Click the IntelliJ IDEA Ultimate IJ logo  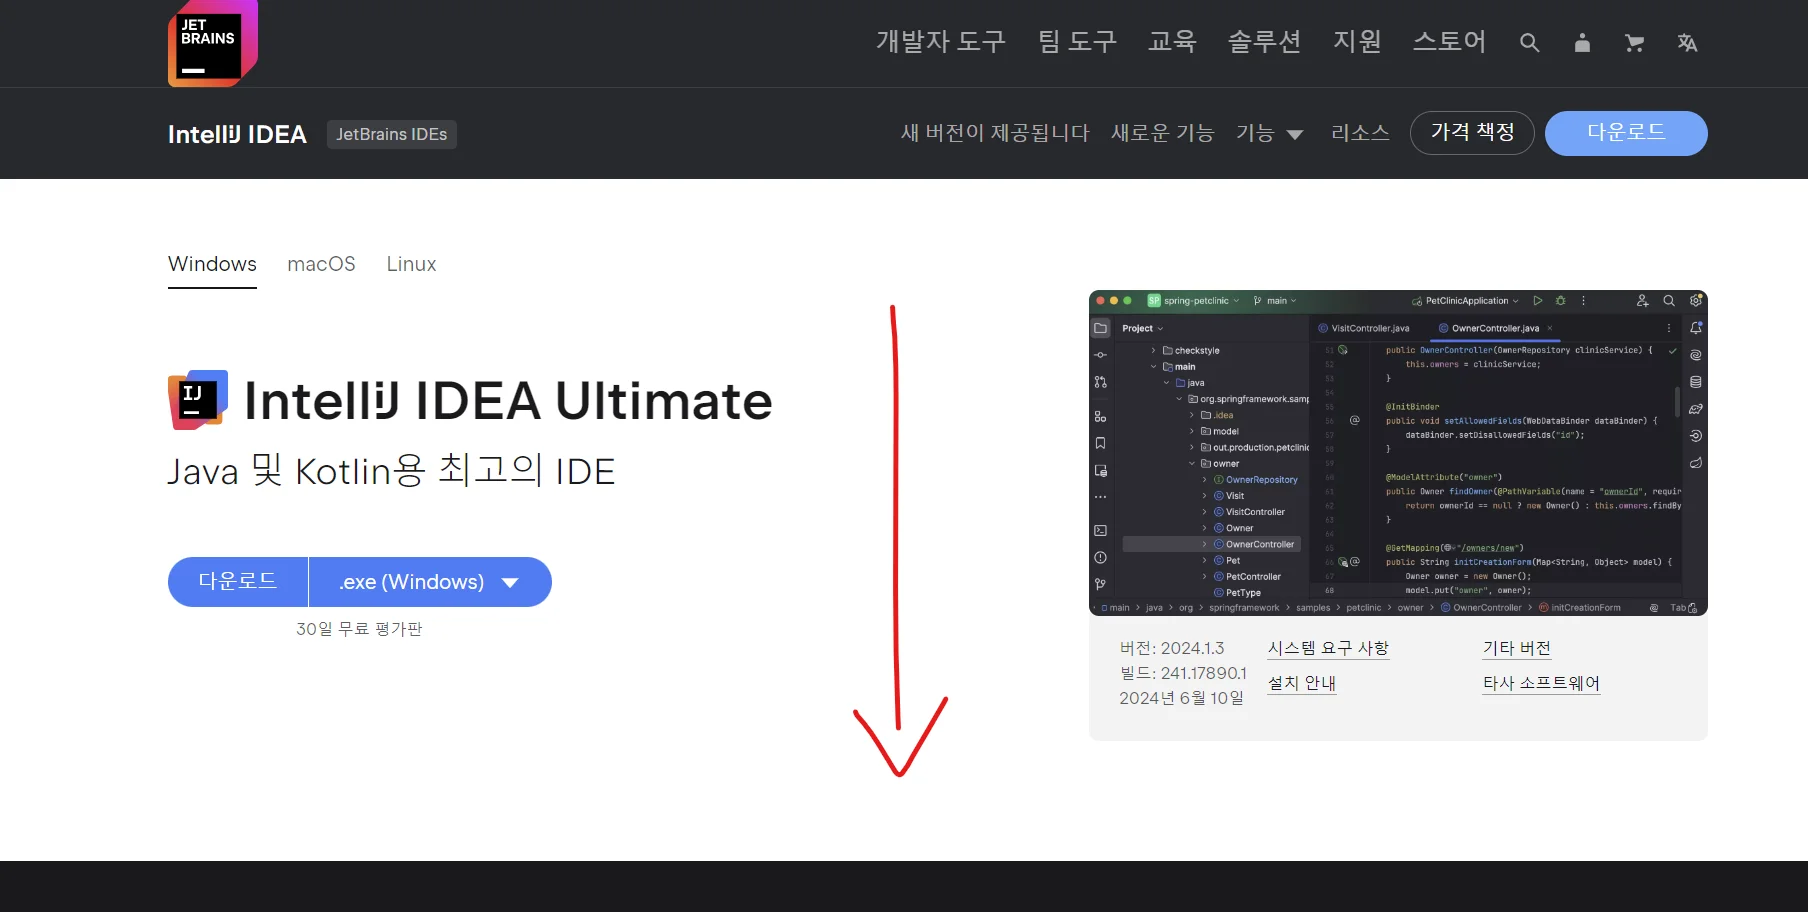[198, 400]
